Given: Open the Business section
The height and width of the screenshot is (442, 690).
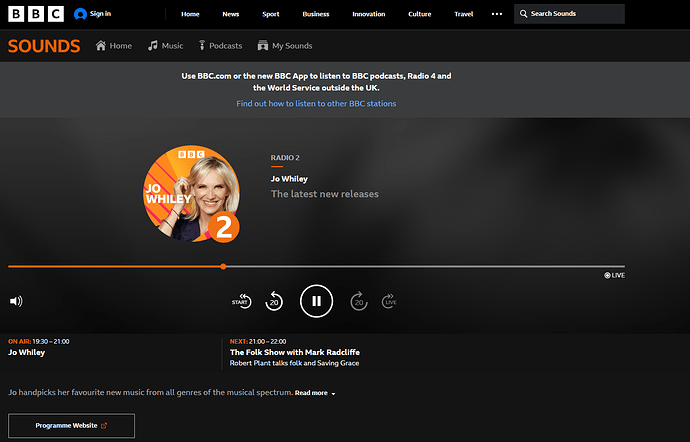Looking at the screenshot, I should [316, 14].
